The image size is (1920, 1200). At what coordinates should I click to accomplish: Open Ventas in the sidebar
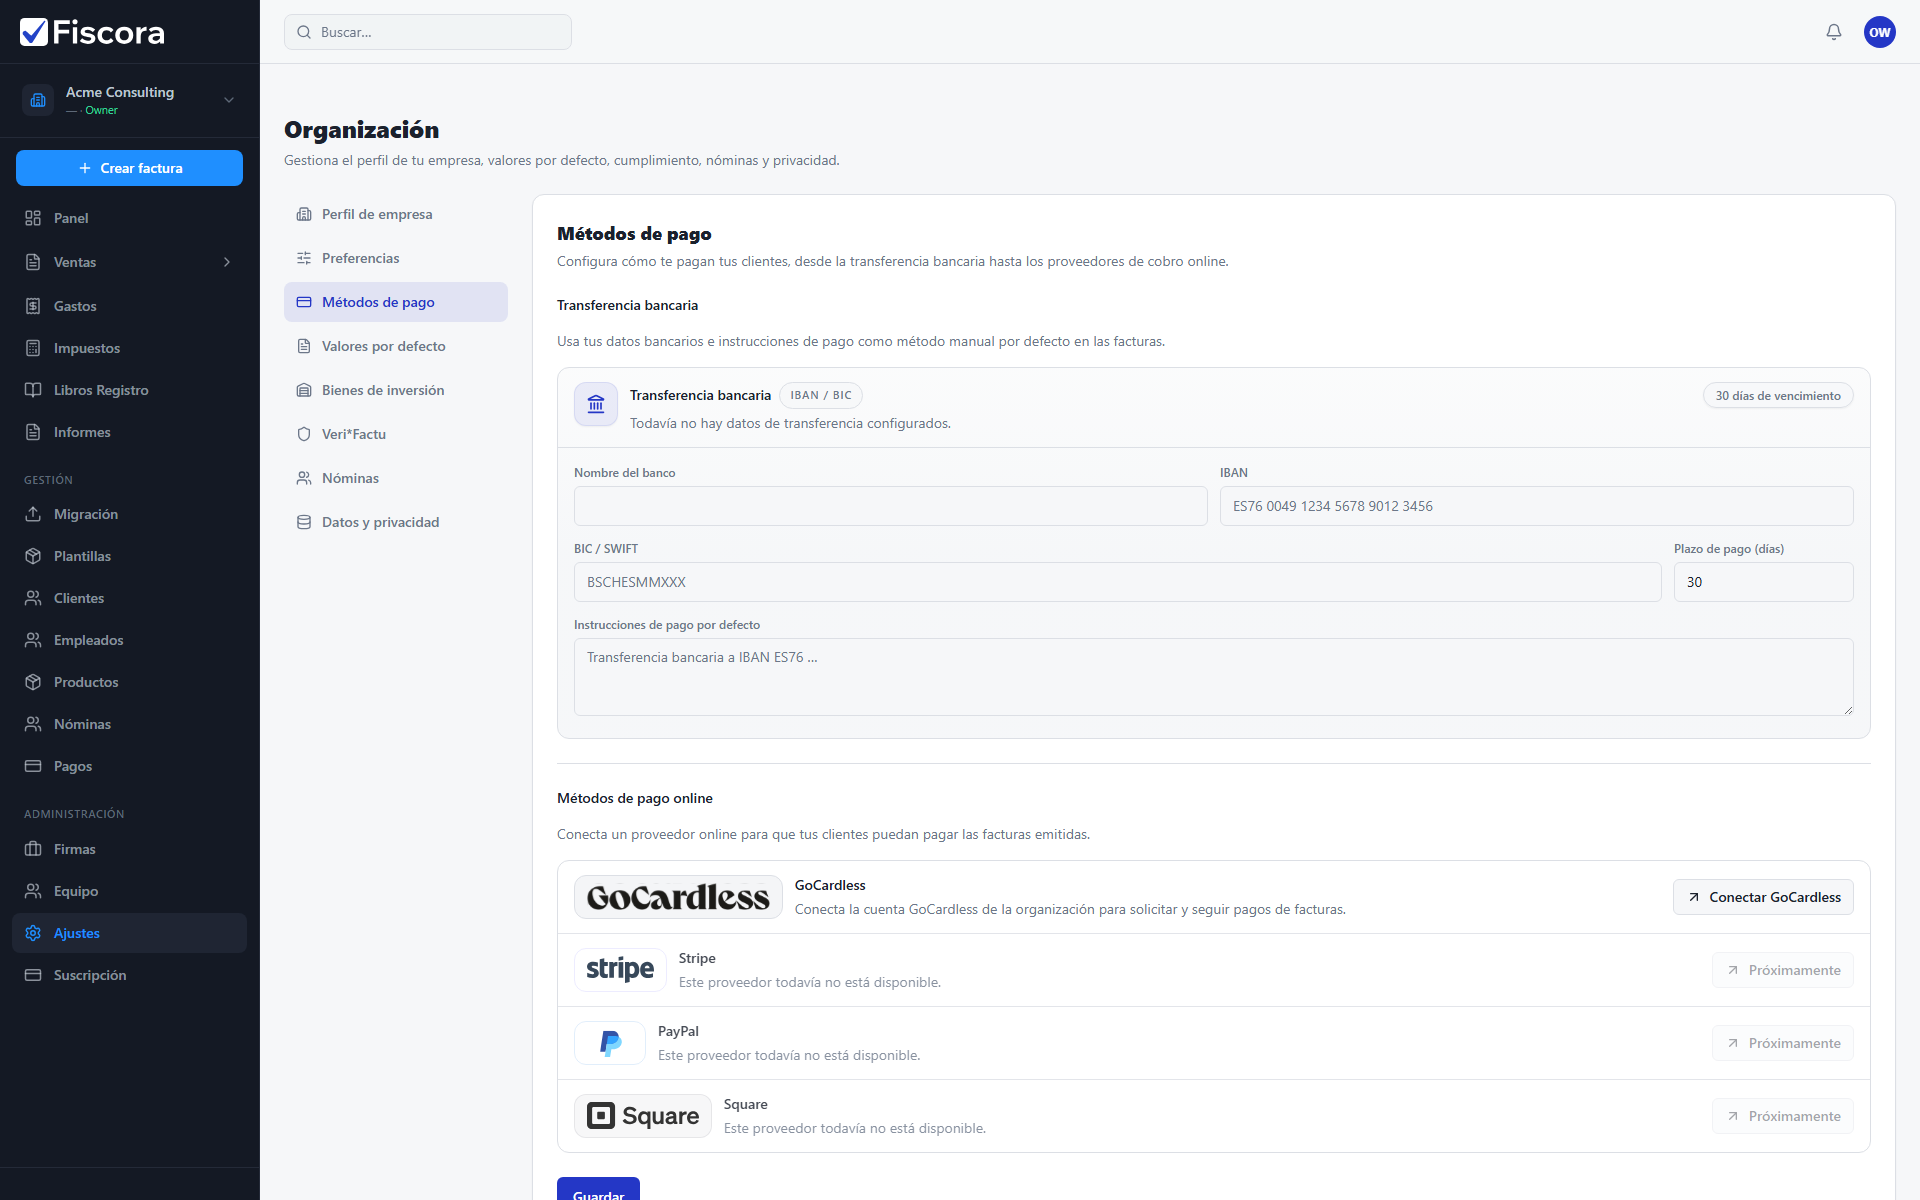[129, 262]
